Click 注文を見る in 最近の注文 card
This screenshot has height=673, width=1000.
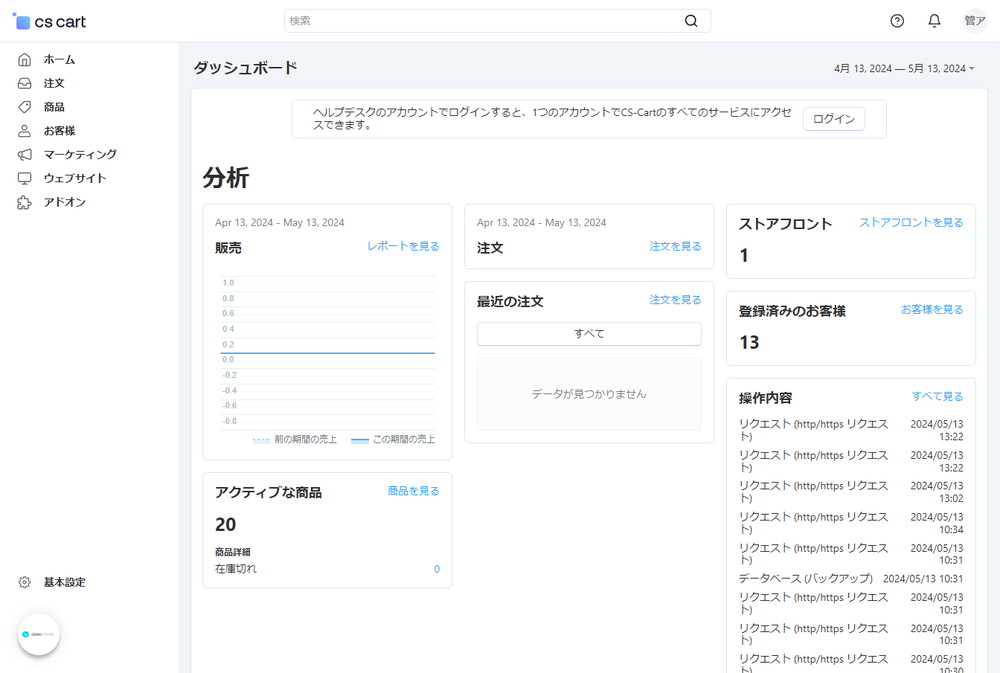(x=675, y=300)
